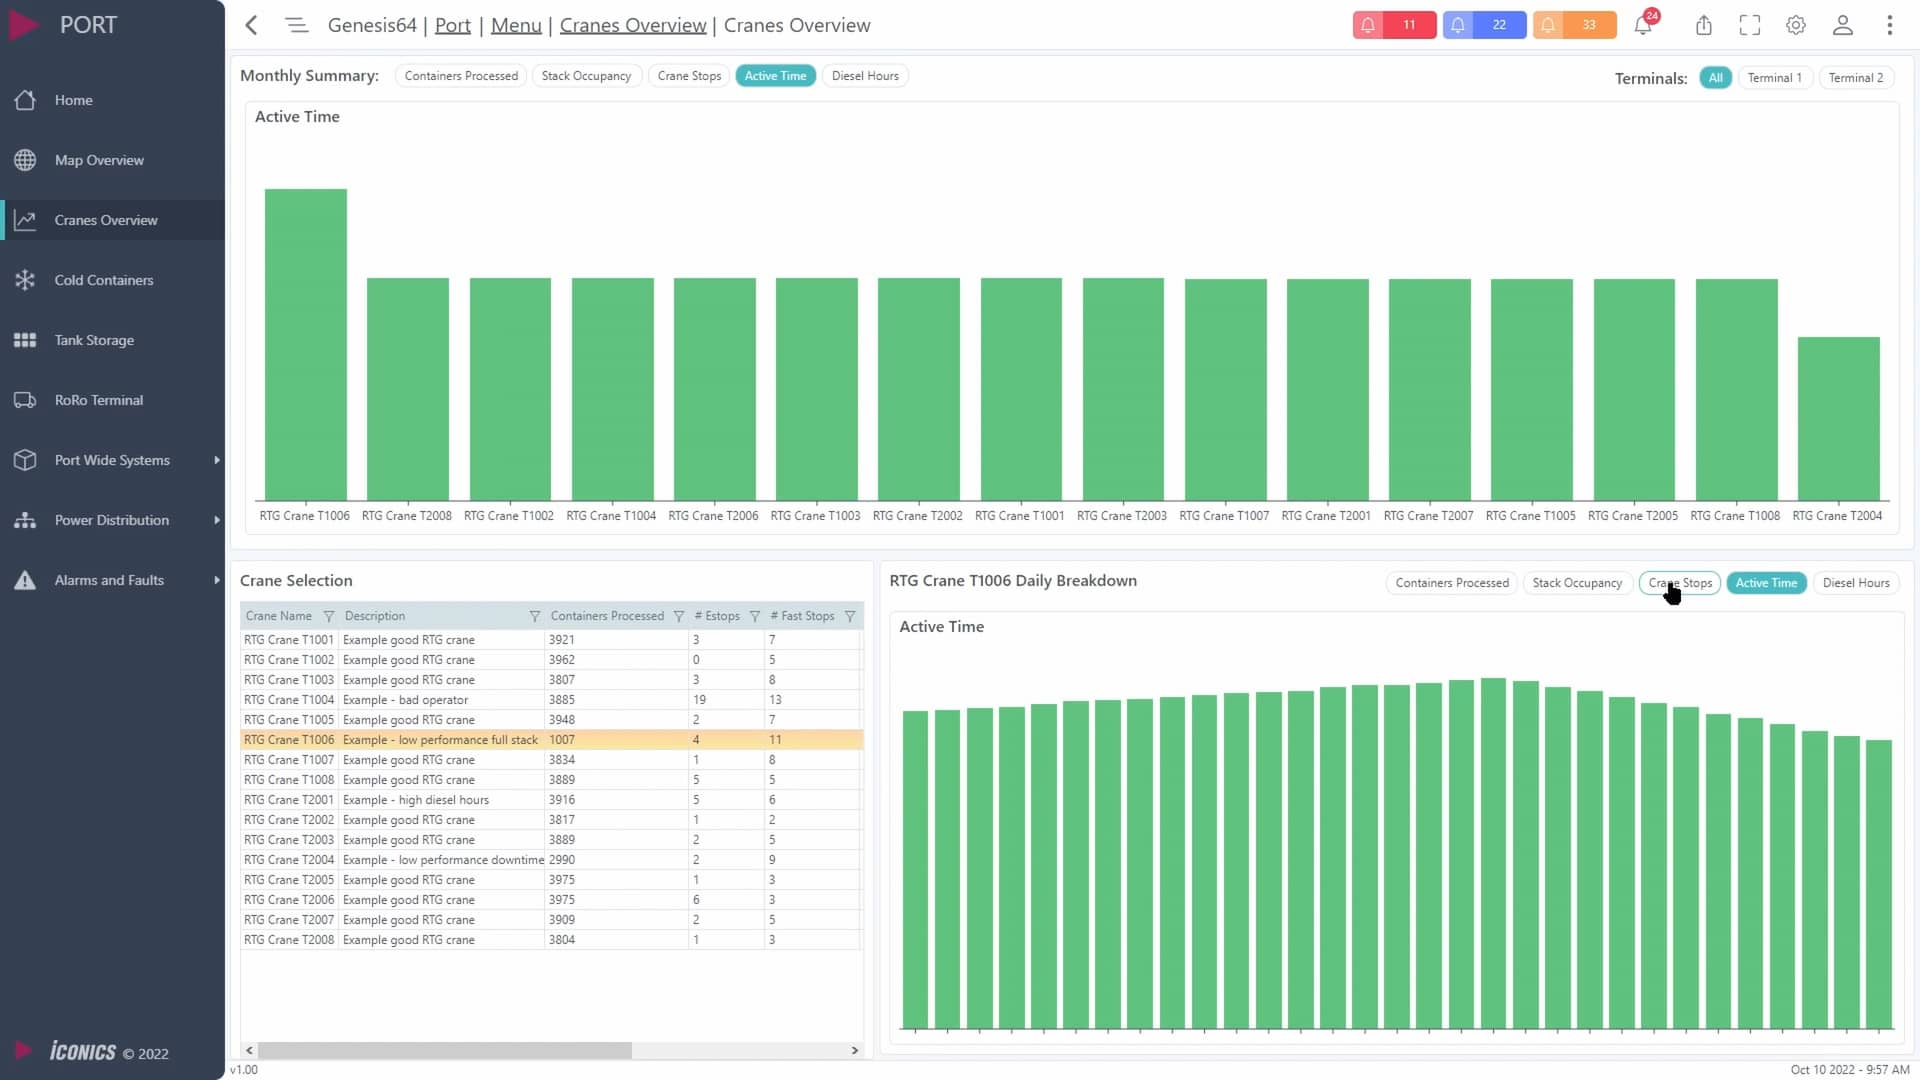Click the back arrow icon
This screenshot has height=1080, width=1920.
(252, 25)
